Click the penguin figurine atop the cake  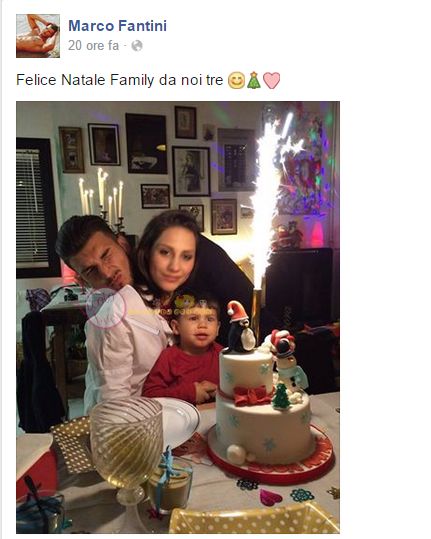click(x=240, y=327)
